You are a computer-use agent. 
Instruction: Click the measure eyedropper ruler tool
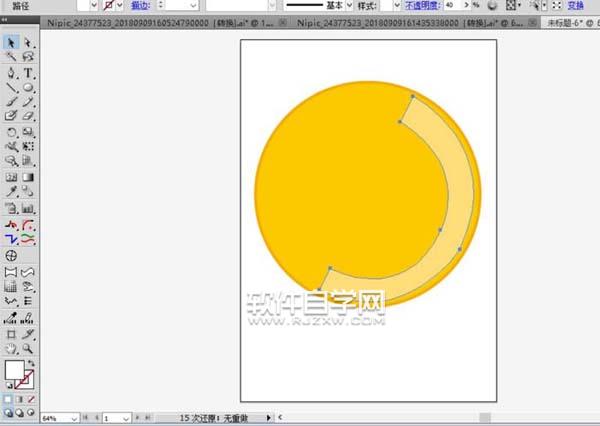coord(11,318)
